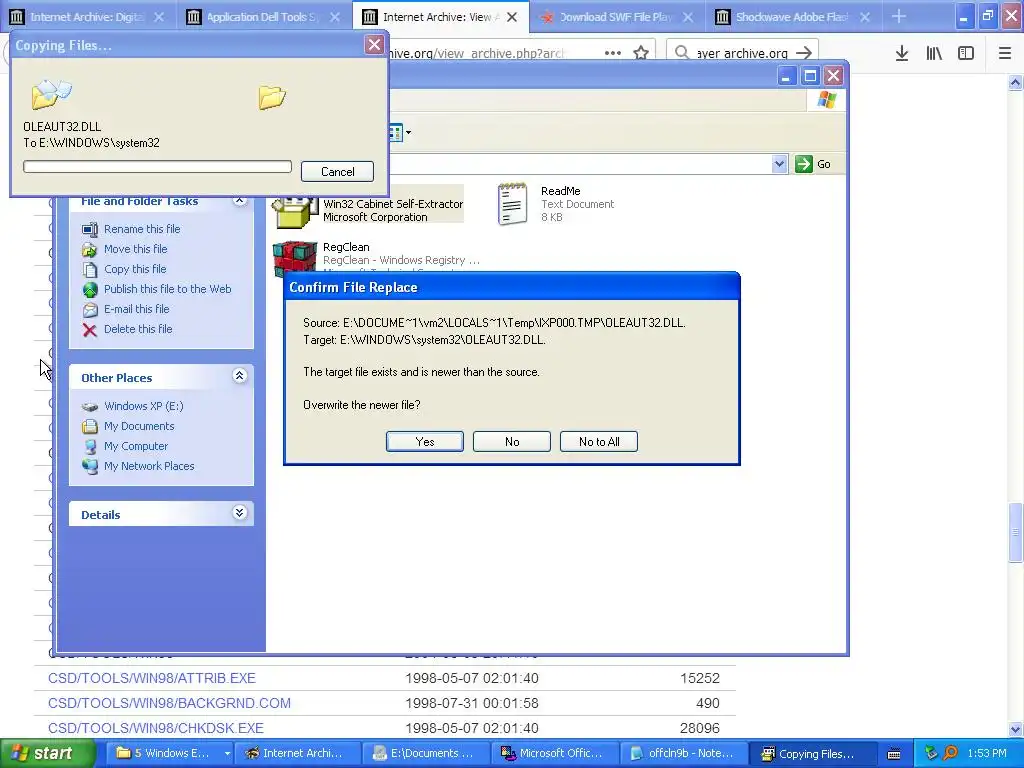Switch to E:\Documents taskbar button
Viewport: 1024px width, 768px height.
click(x=424, y=754)
